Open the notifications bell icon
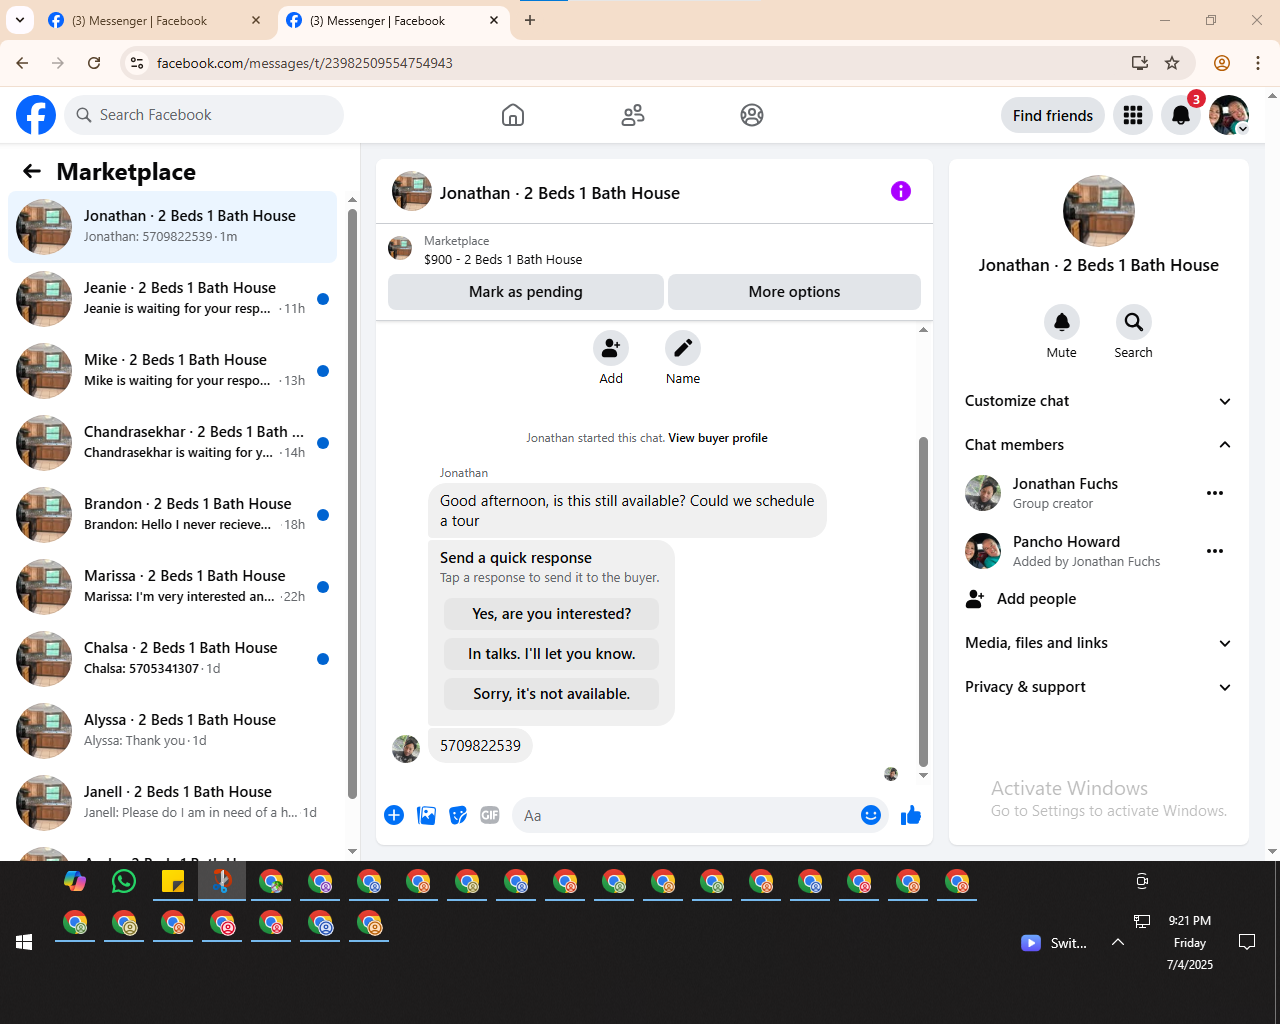The width and height of the screenshot is (1280, 1024). pyautogui.click(x=1181, y=115)
